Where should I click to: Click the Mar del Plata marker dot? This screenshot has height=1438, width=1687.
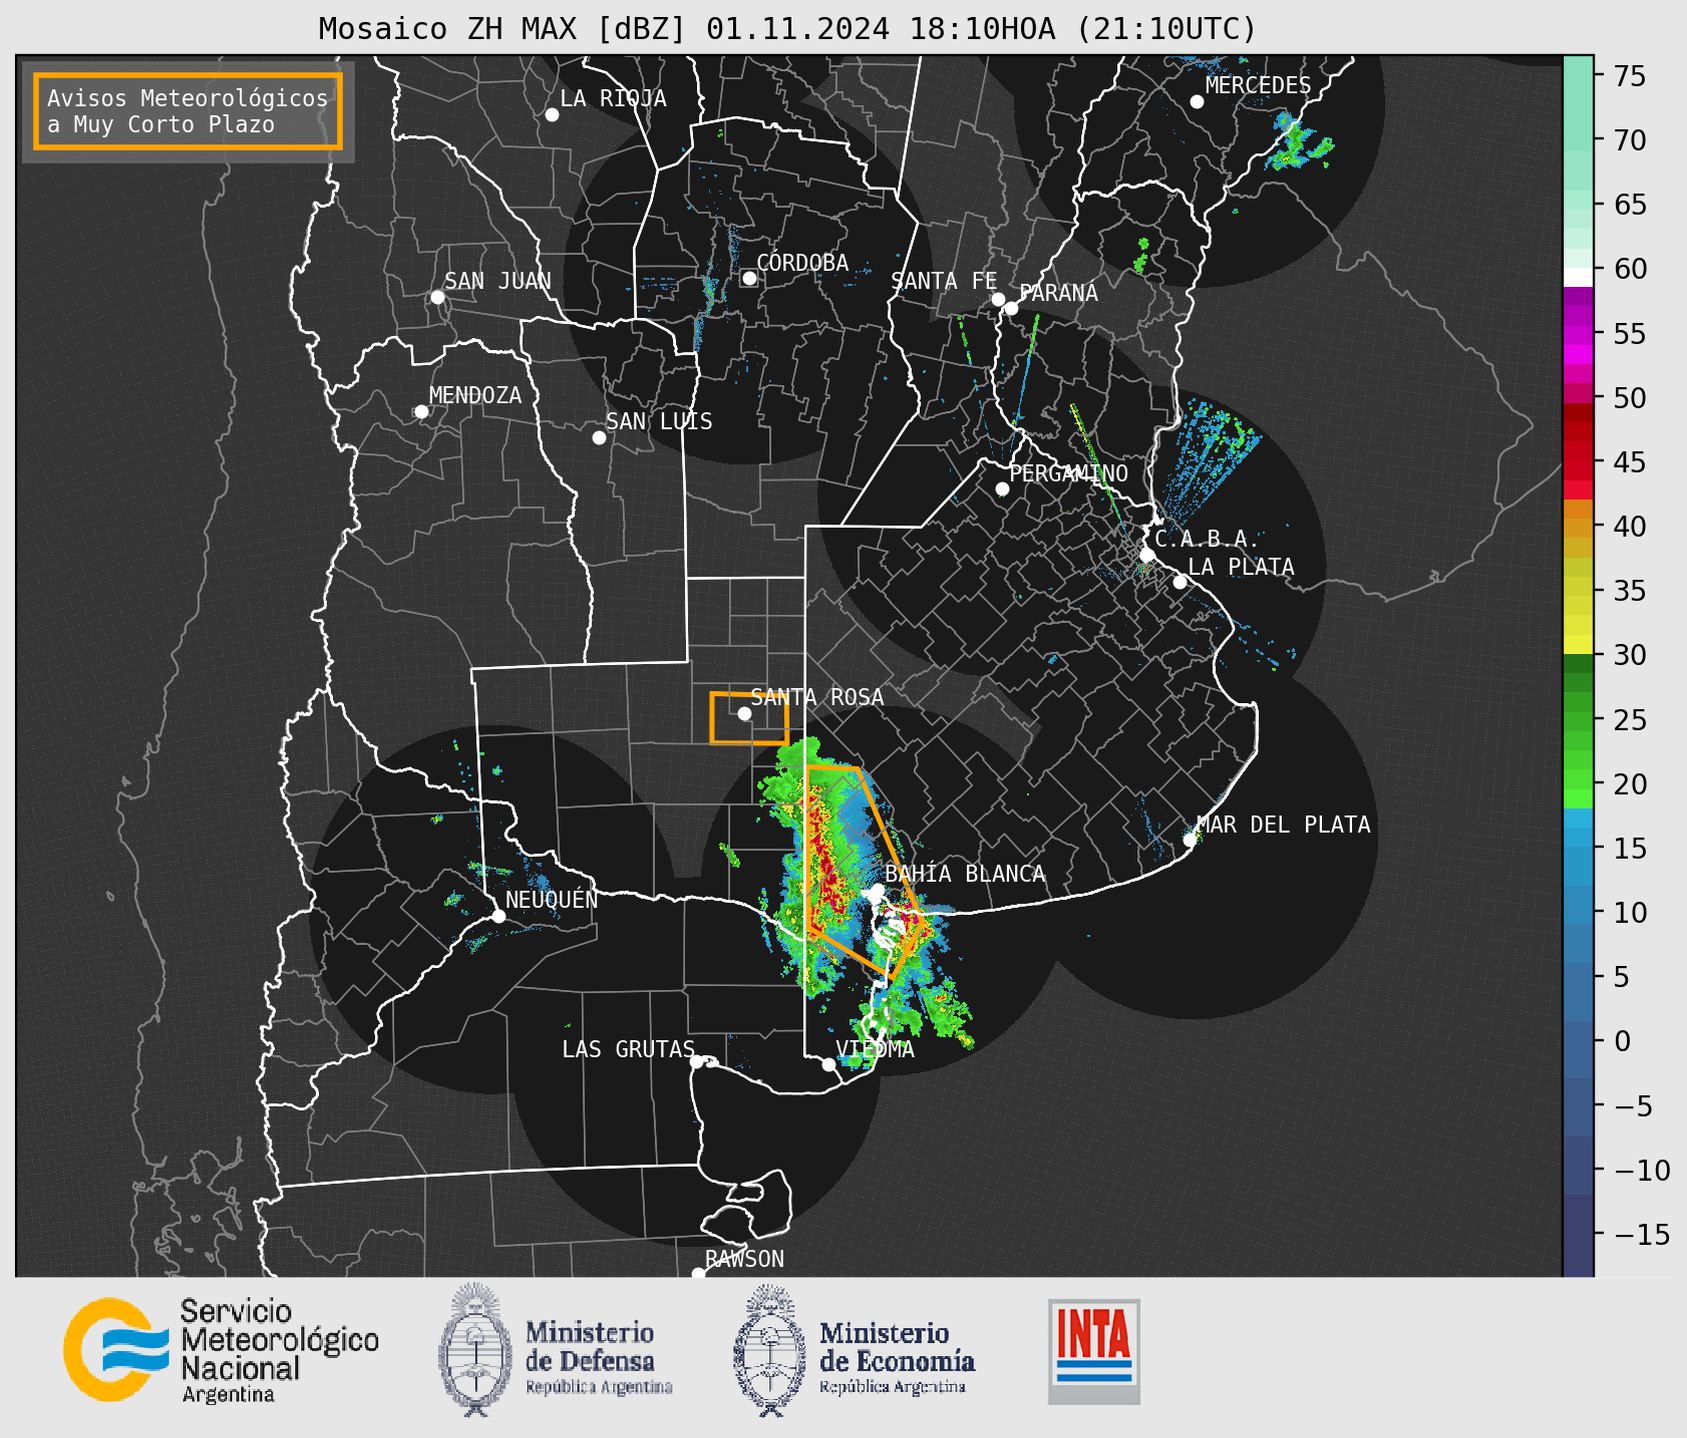click(1190, 840)
